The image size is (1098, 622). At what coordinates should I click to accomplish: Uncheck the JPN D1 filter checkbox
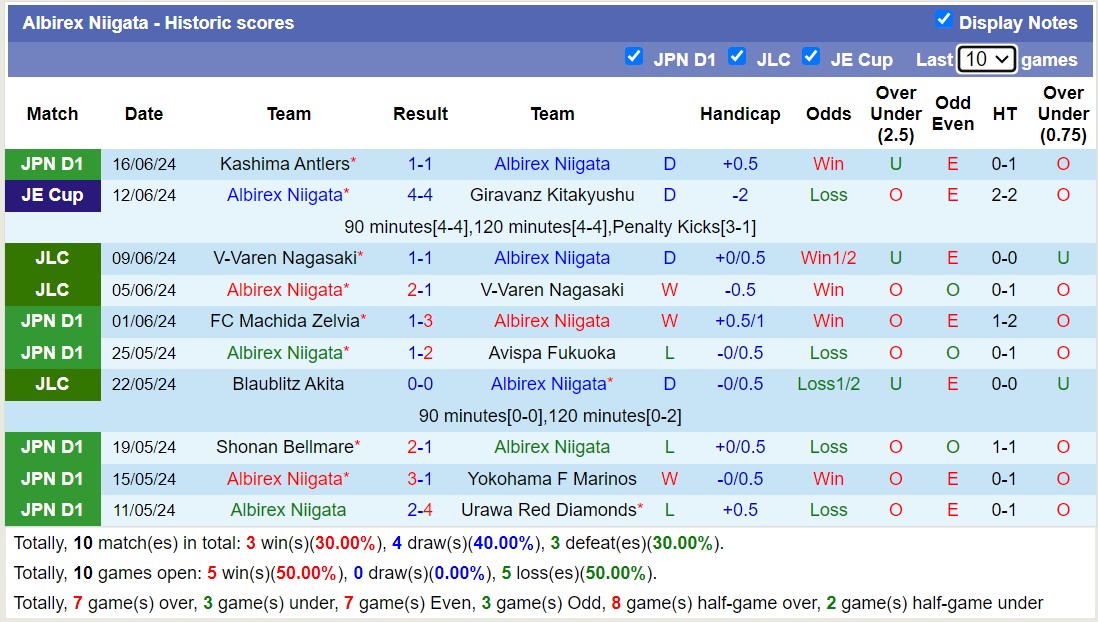click(x=634, y=57)
